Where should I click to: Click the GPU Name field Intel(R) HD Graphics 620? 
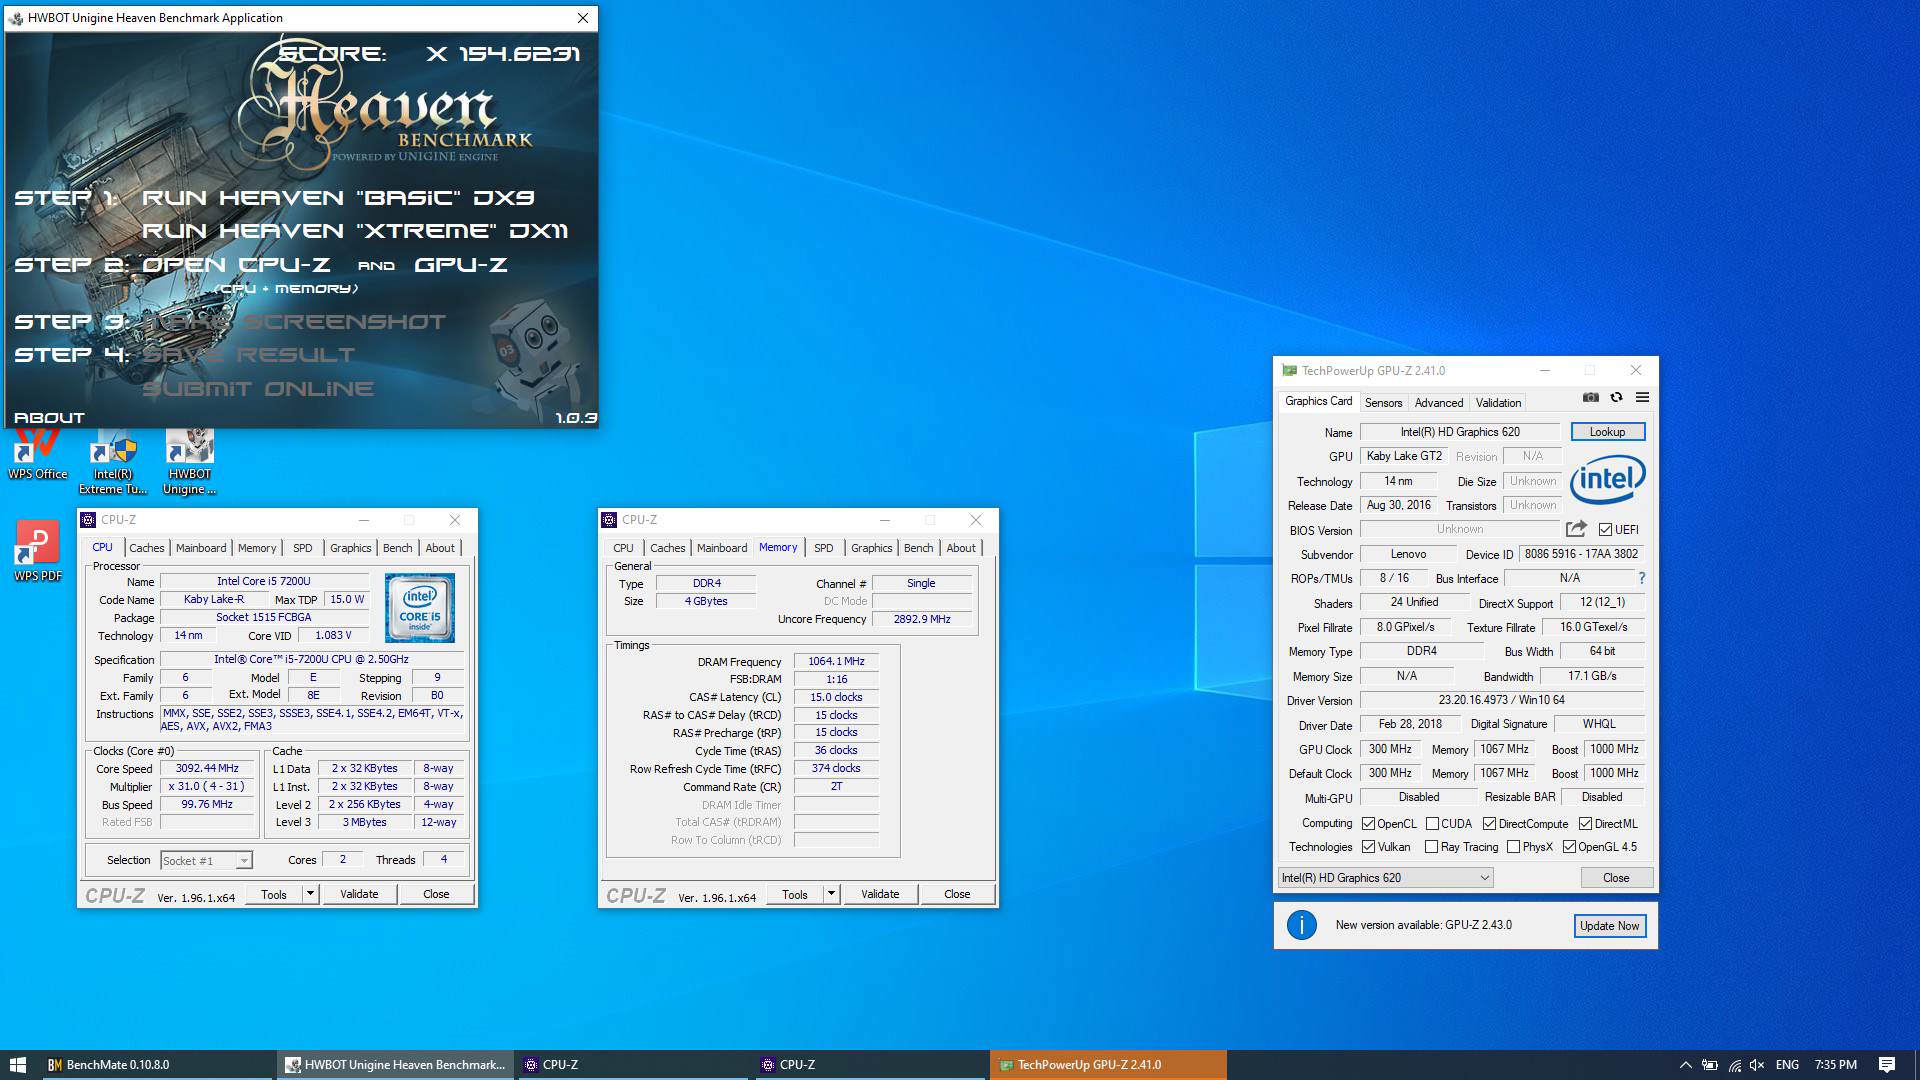pyautogui.click(x=1460, y=432)
